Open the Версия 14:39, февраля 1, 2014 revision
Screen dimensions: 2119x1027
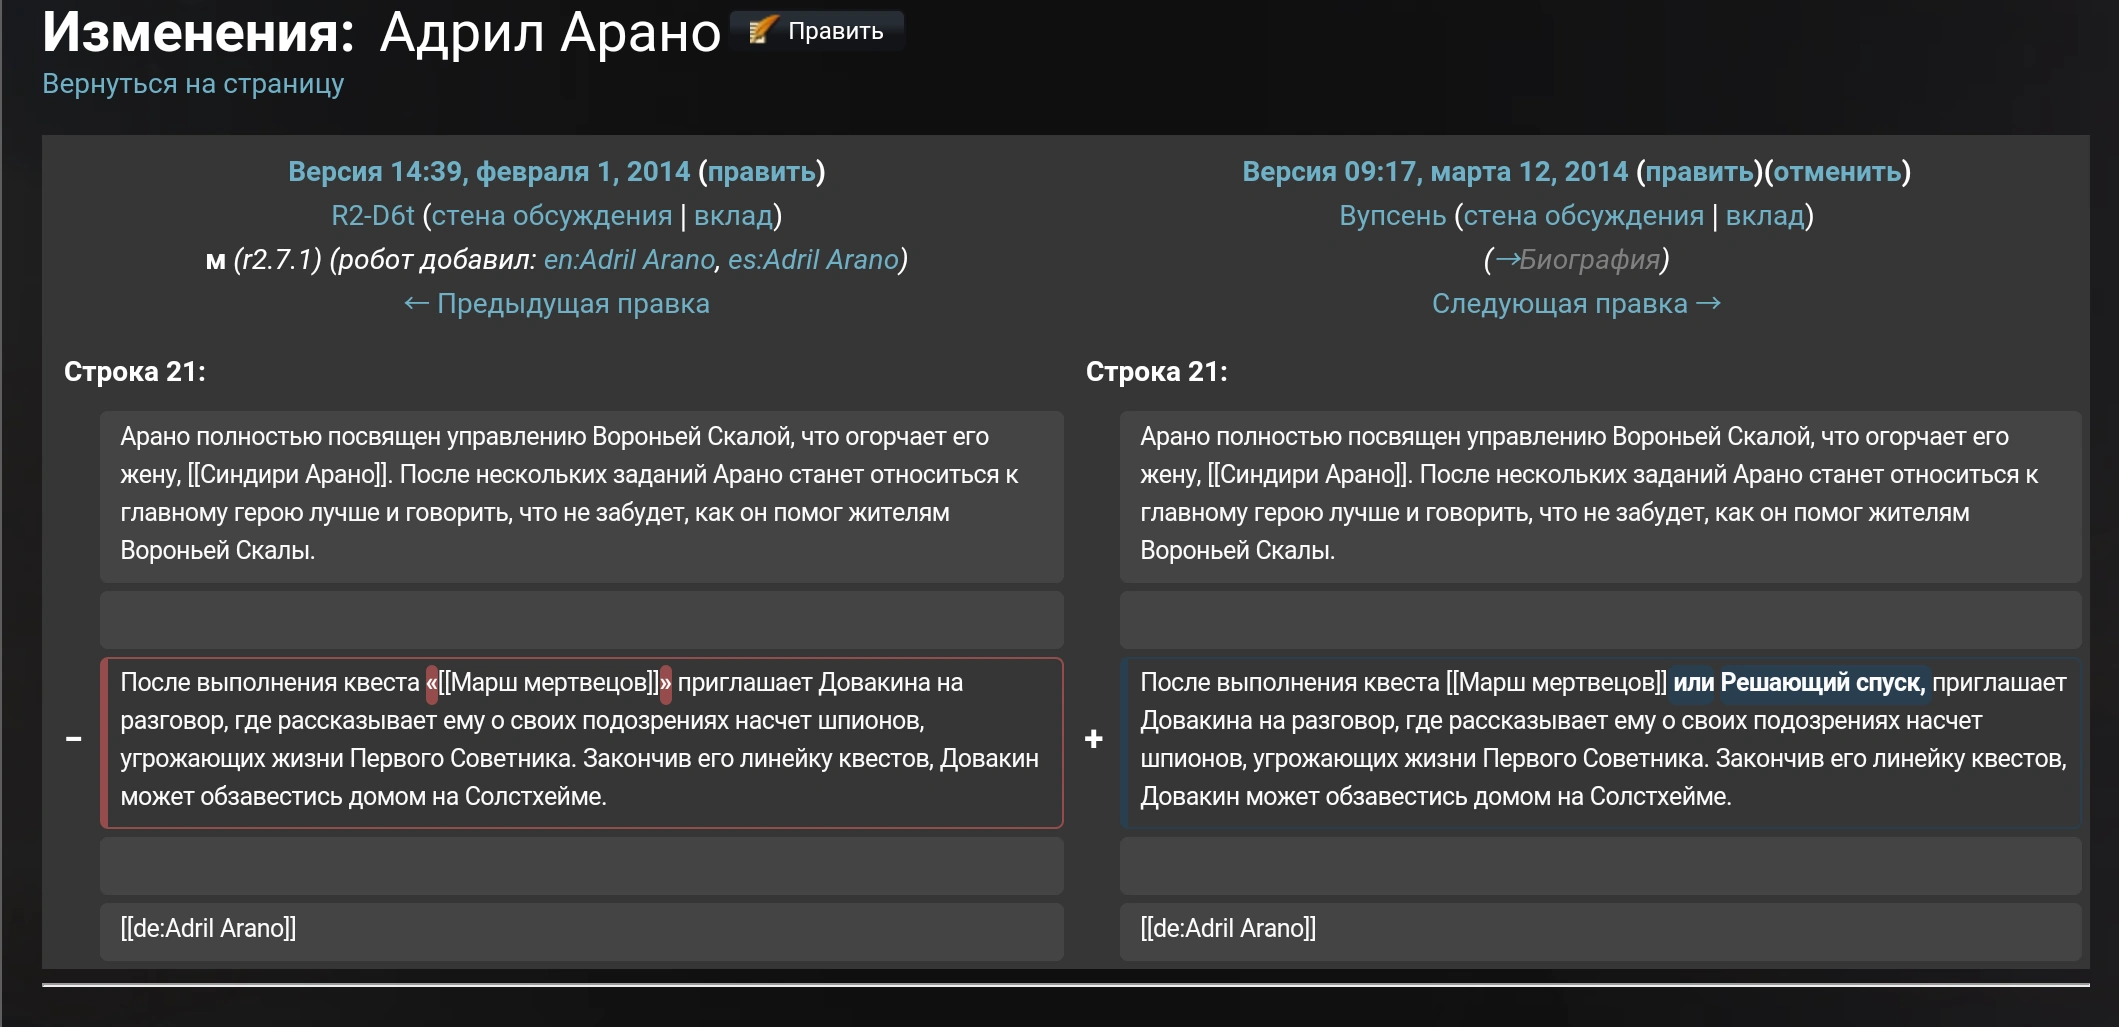[488, 172]
